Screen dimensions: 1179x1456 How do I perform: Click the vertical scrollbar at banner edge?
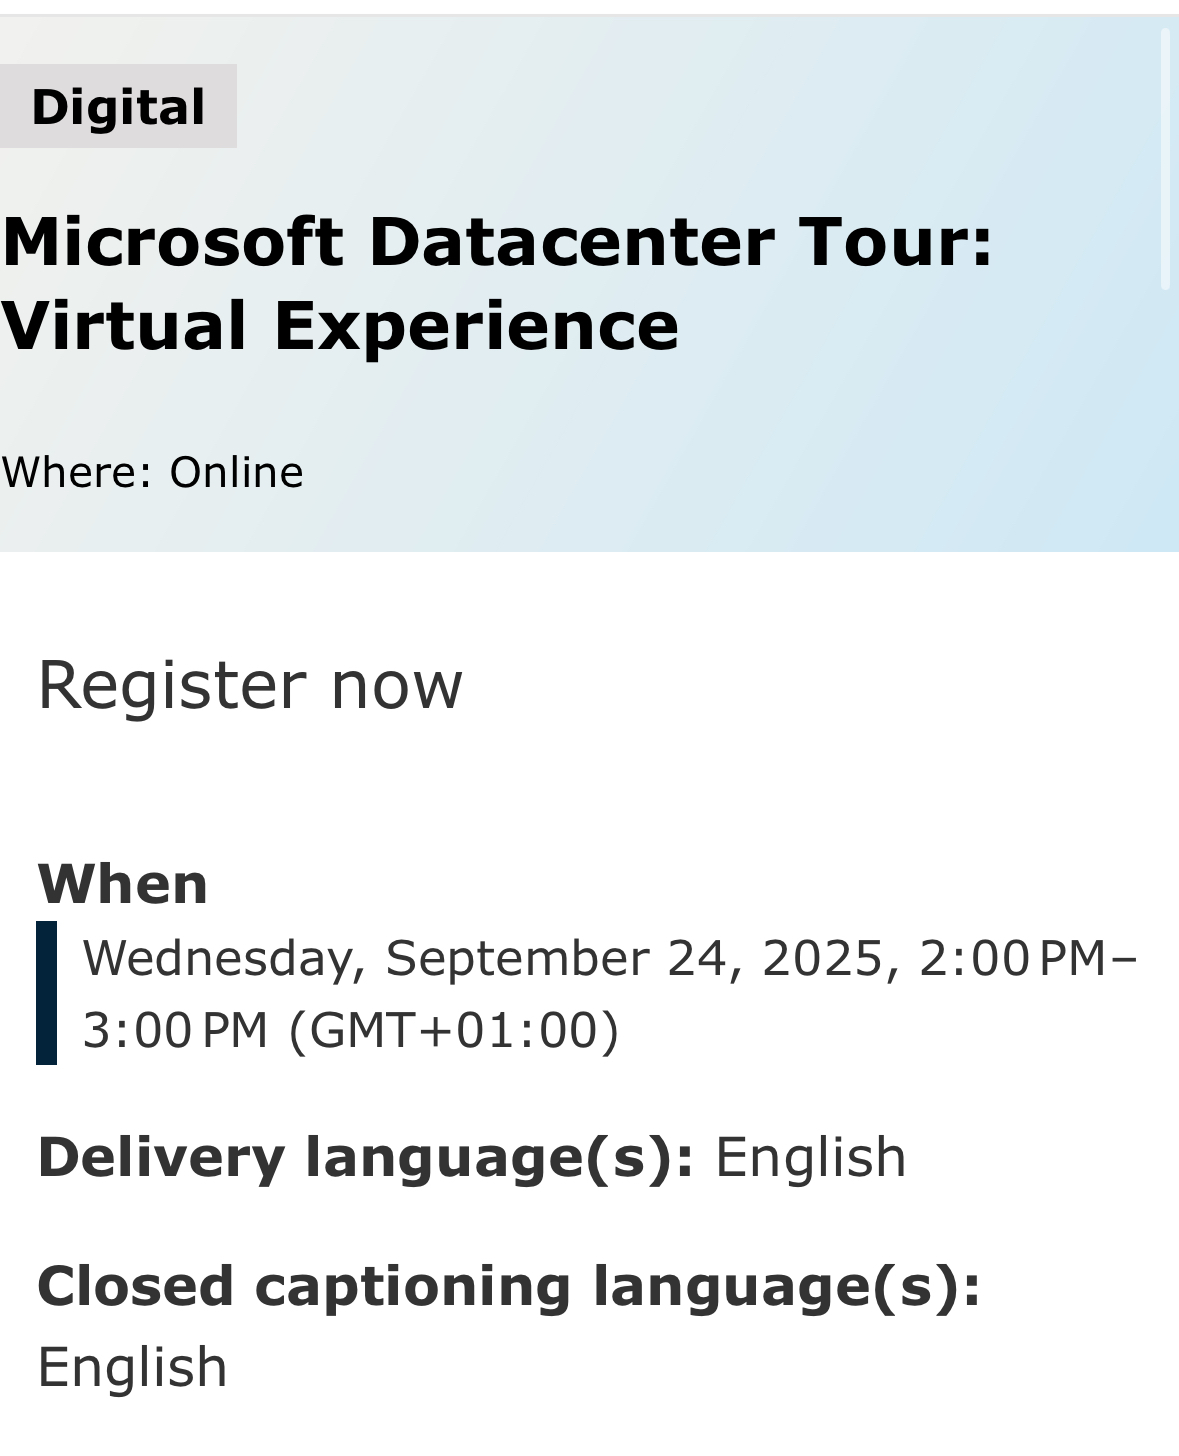pyautogui.click(x=1165, y=160)
